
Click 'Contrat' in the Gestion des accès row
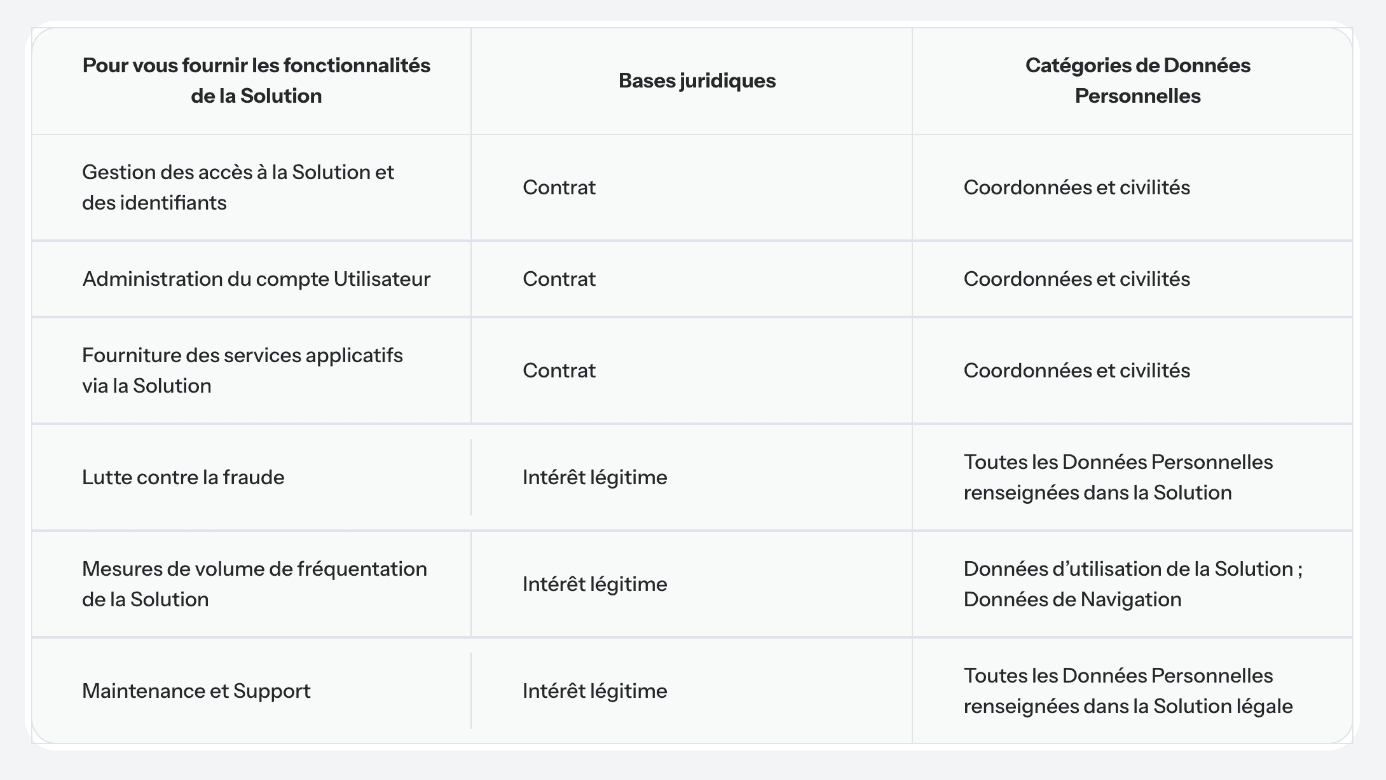tap(559, 187)
